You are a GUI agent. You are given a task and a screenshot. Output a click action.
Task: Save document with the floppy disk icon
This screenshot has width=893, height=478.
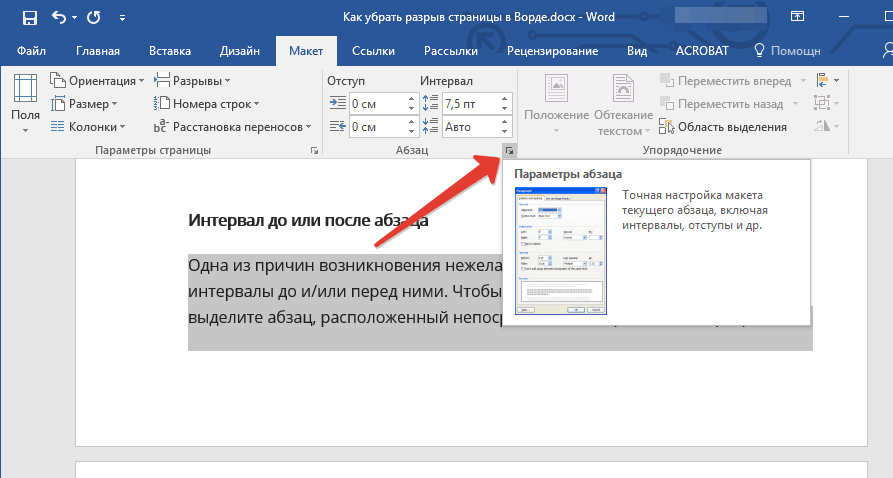point(30,18)
